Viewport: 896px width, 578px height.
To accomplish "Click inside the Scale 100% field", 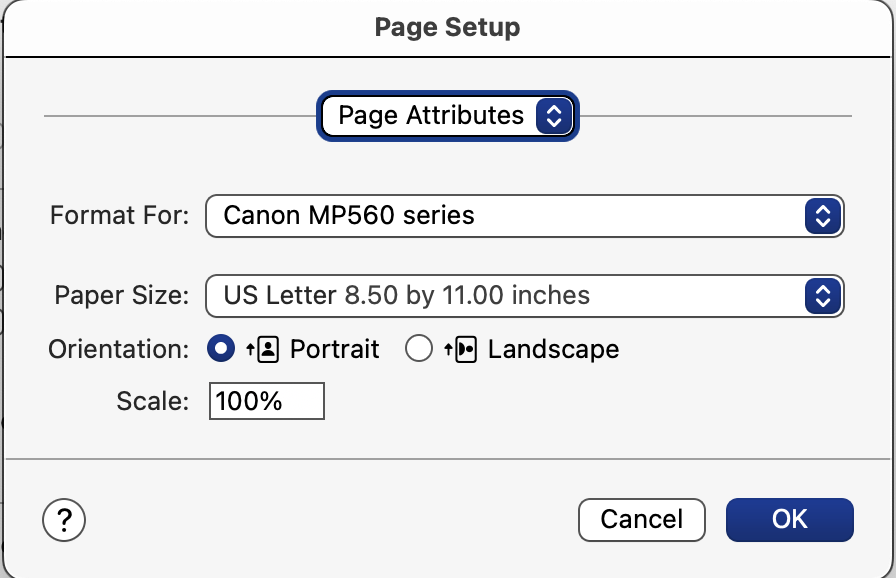I will click(x=267, y=401).
